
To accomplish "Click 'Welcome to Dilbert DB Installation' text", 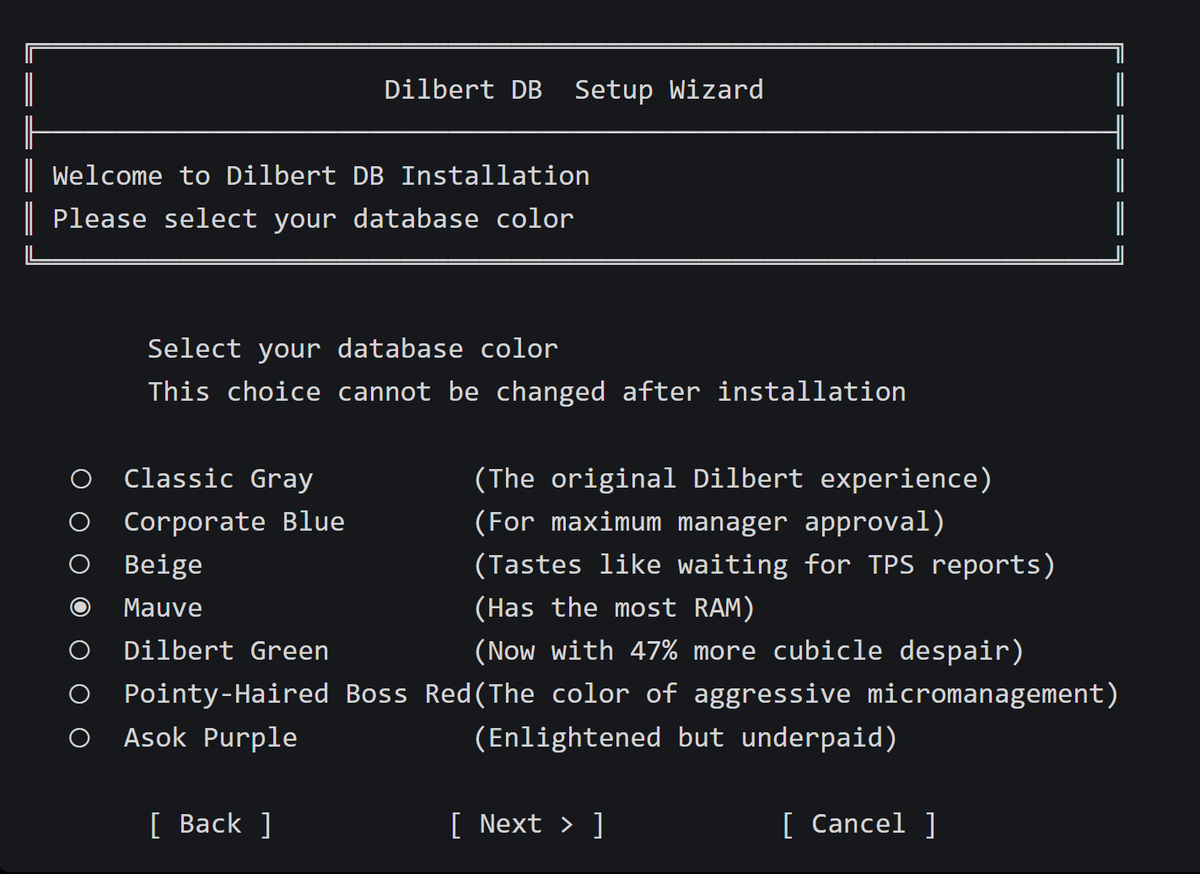I will tap(321, 176).
